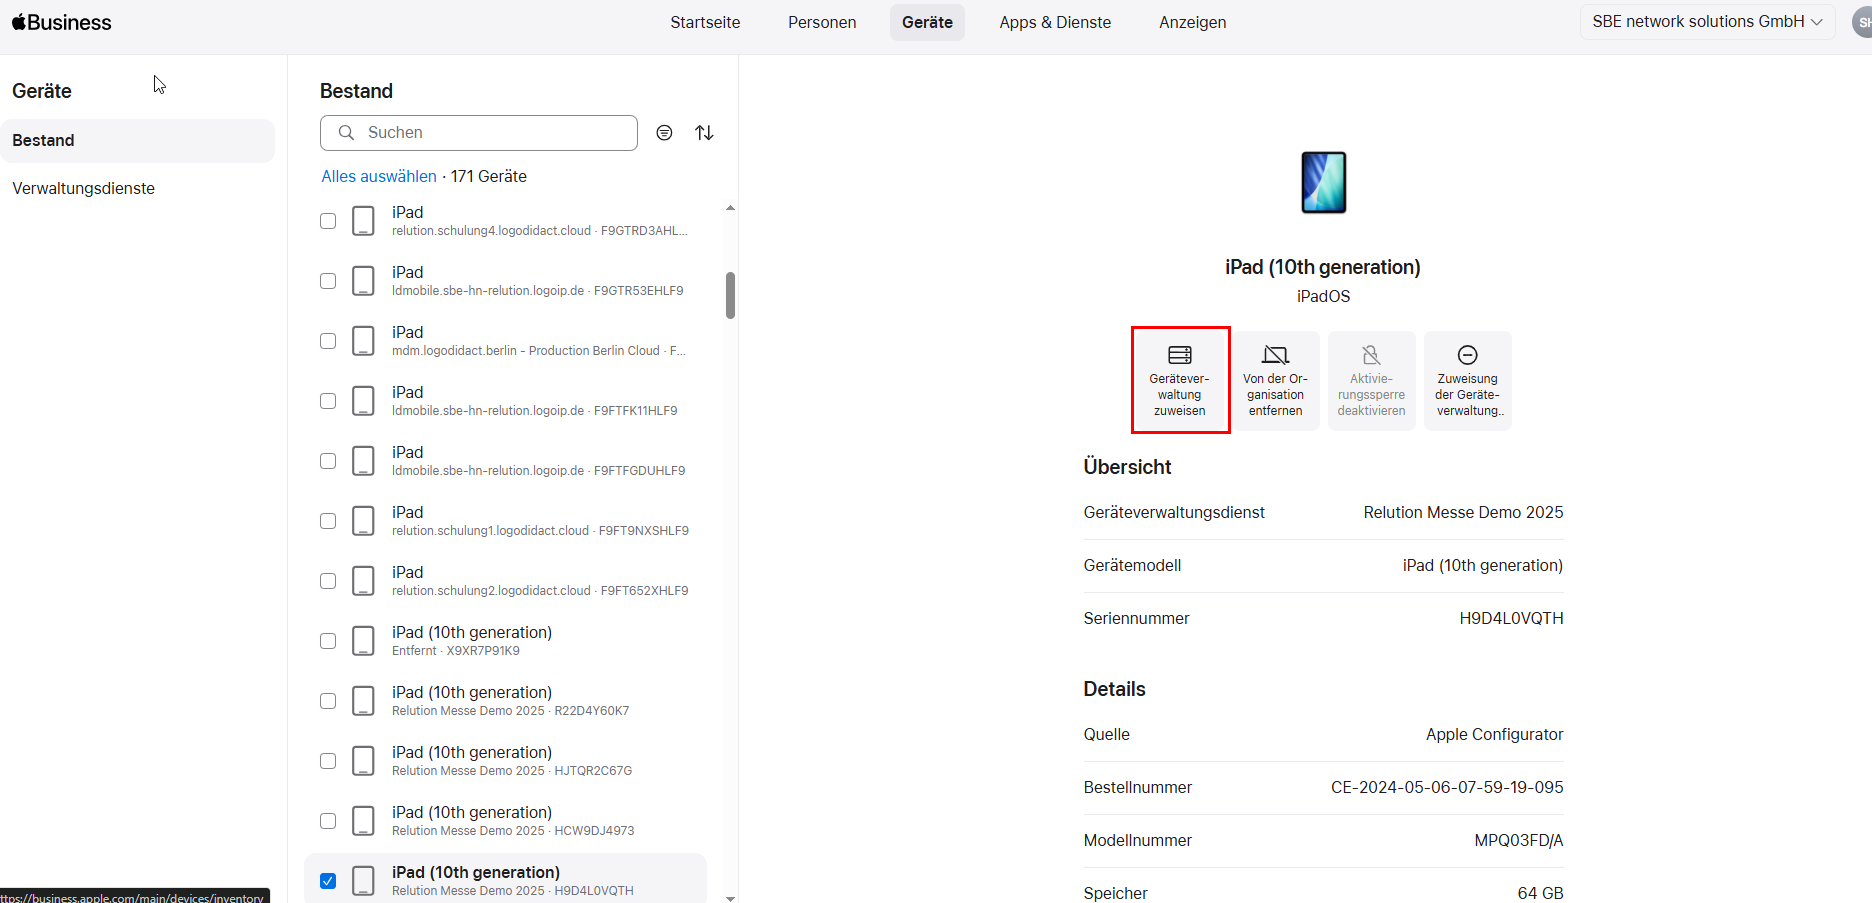Click the 171 Geräte count text
This screenshot has height=903, width=1872.
488,176
